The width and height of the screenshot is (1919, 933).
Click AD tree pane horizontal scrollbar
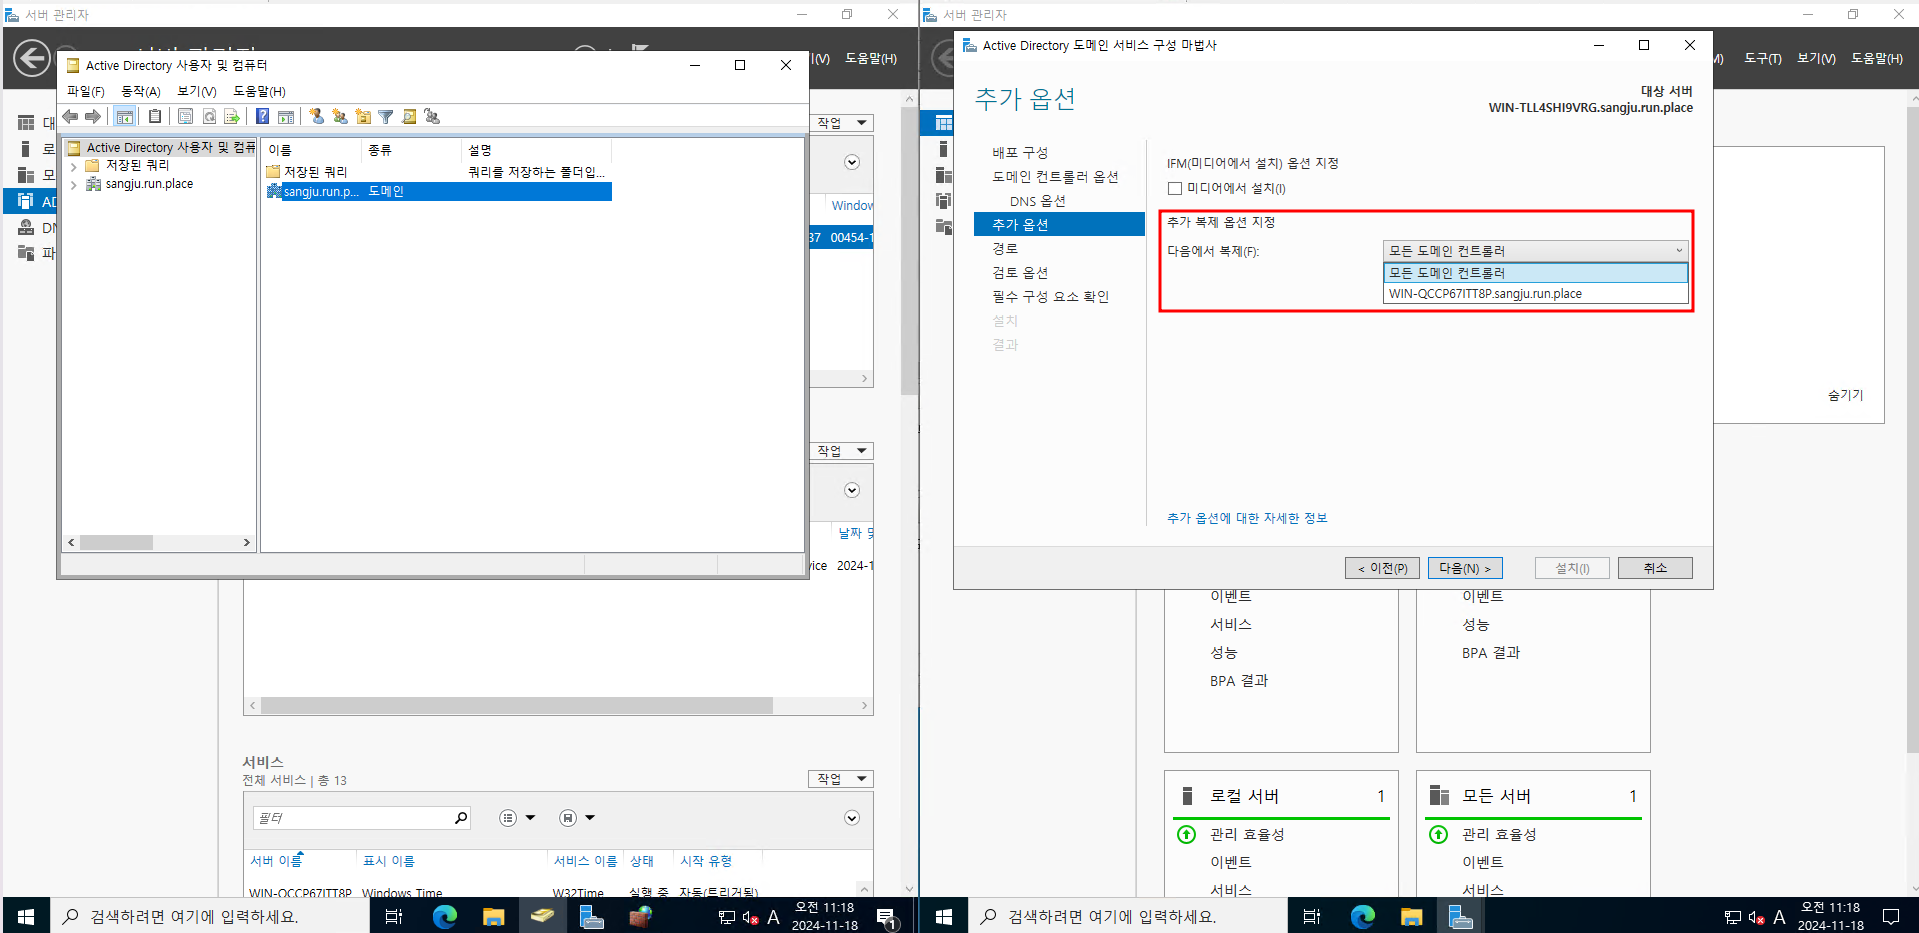[158, 543]
